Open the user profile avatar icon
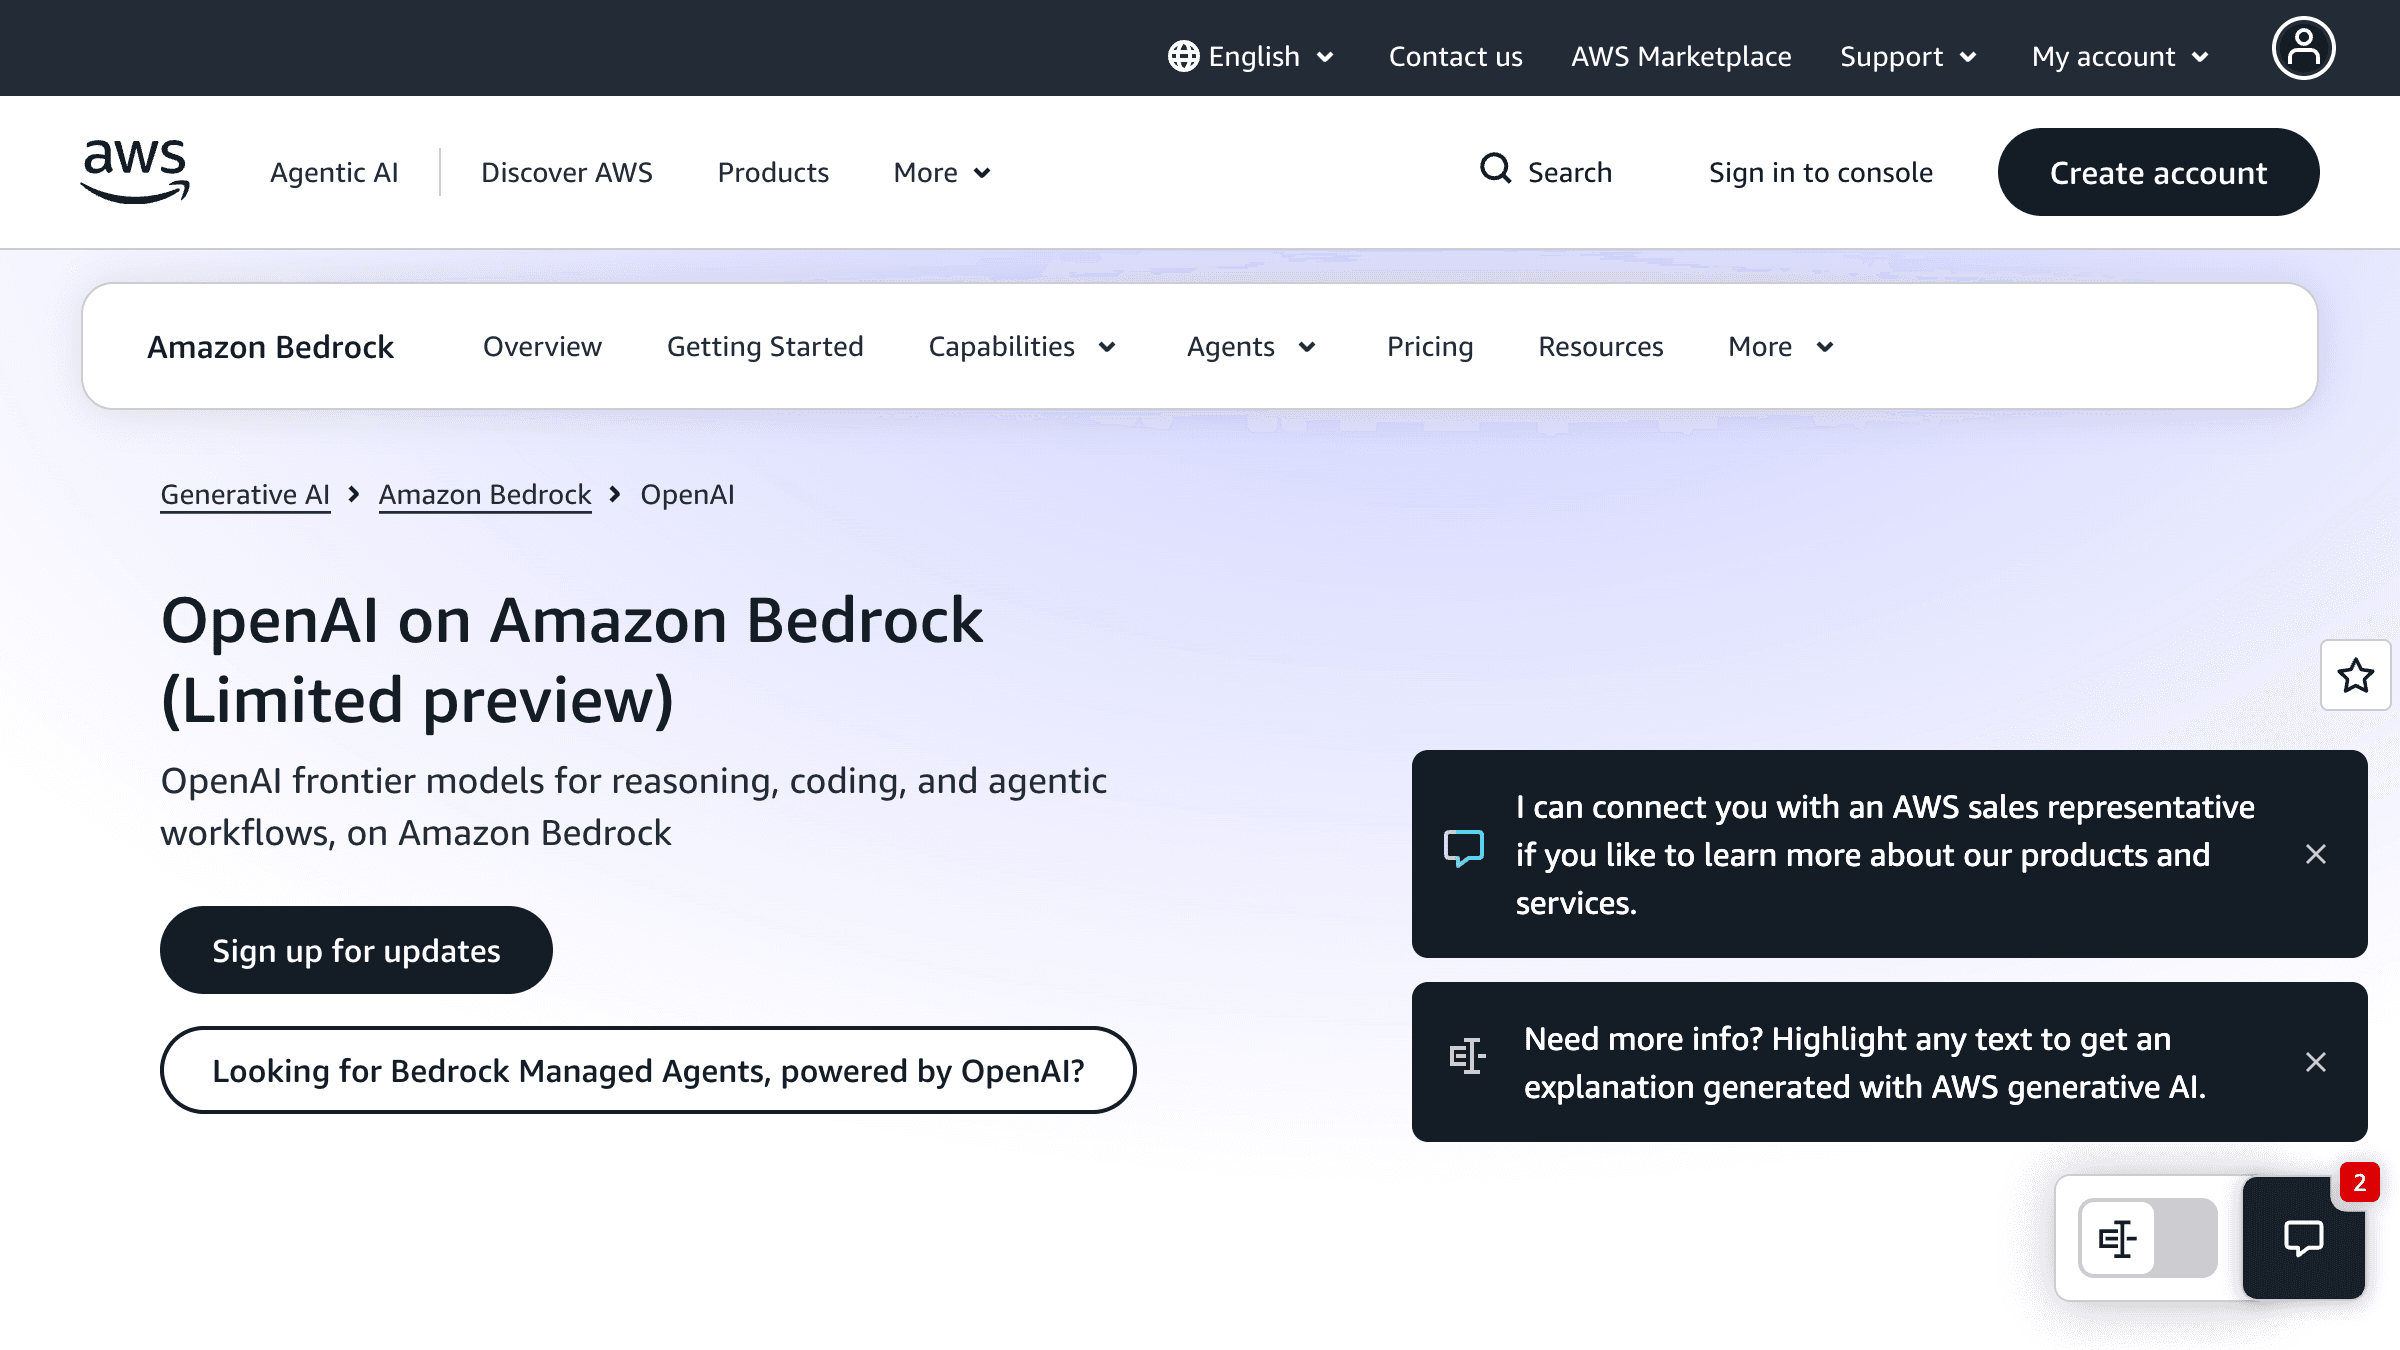 click(x=2303, y=48)
